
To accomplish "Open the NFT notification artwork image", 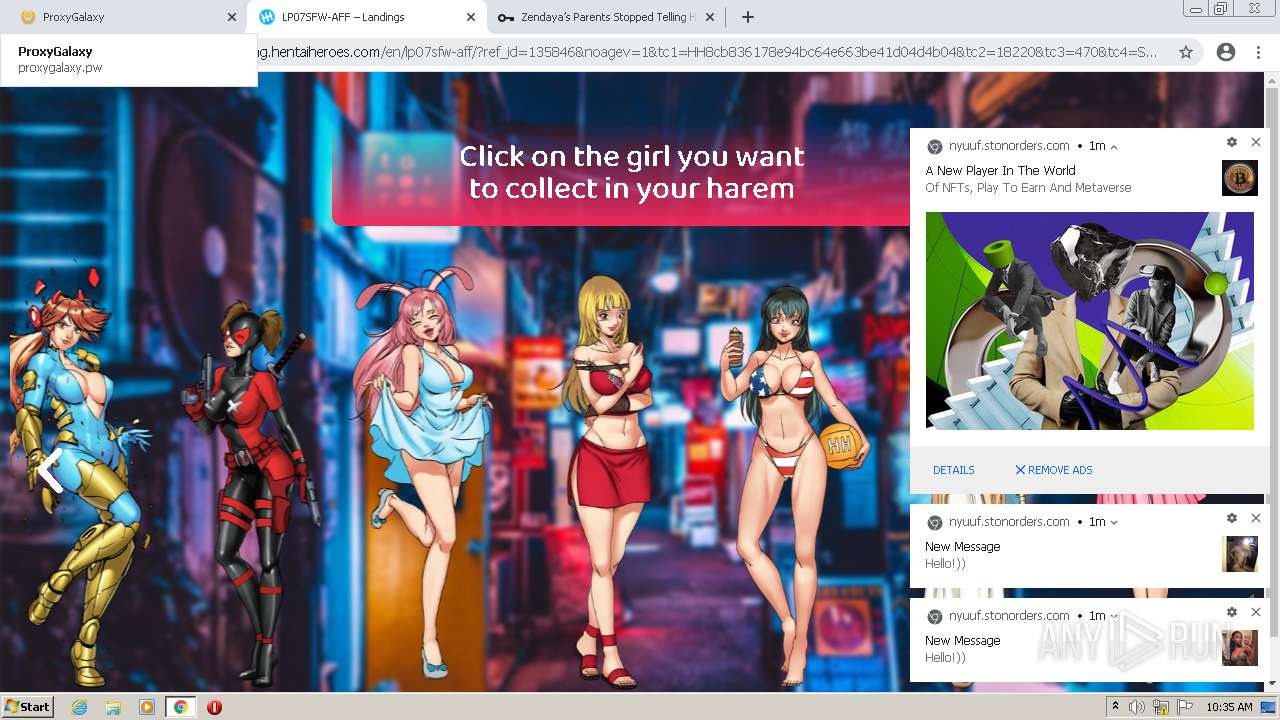I will 1090,321.
